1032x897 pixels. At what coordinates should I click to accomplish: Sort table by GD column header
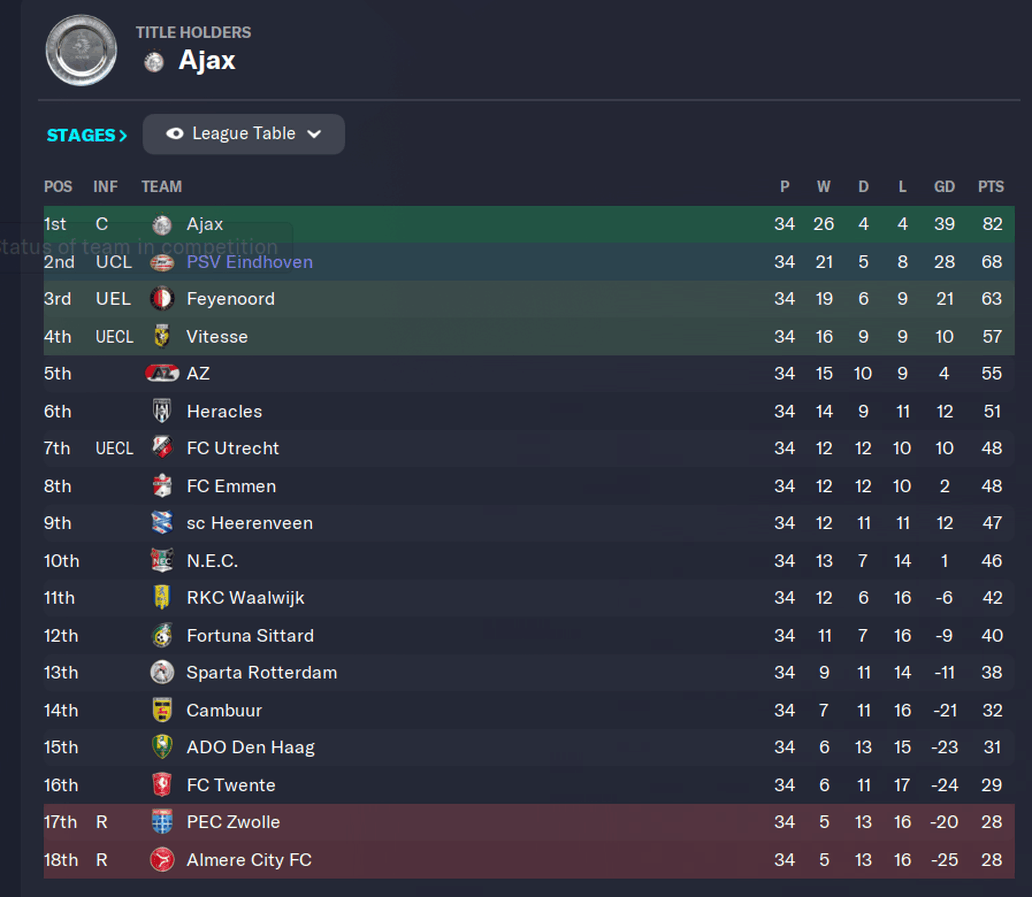coord(944,187)
